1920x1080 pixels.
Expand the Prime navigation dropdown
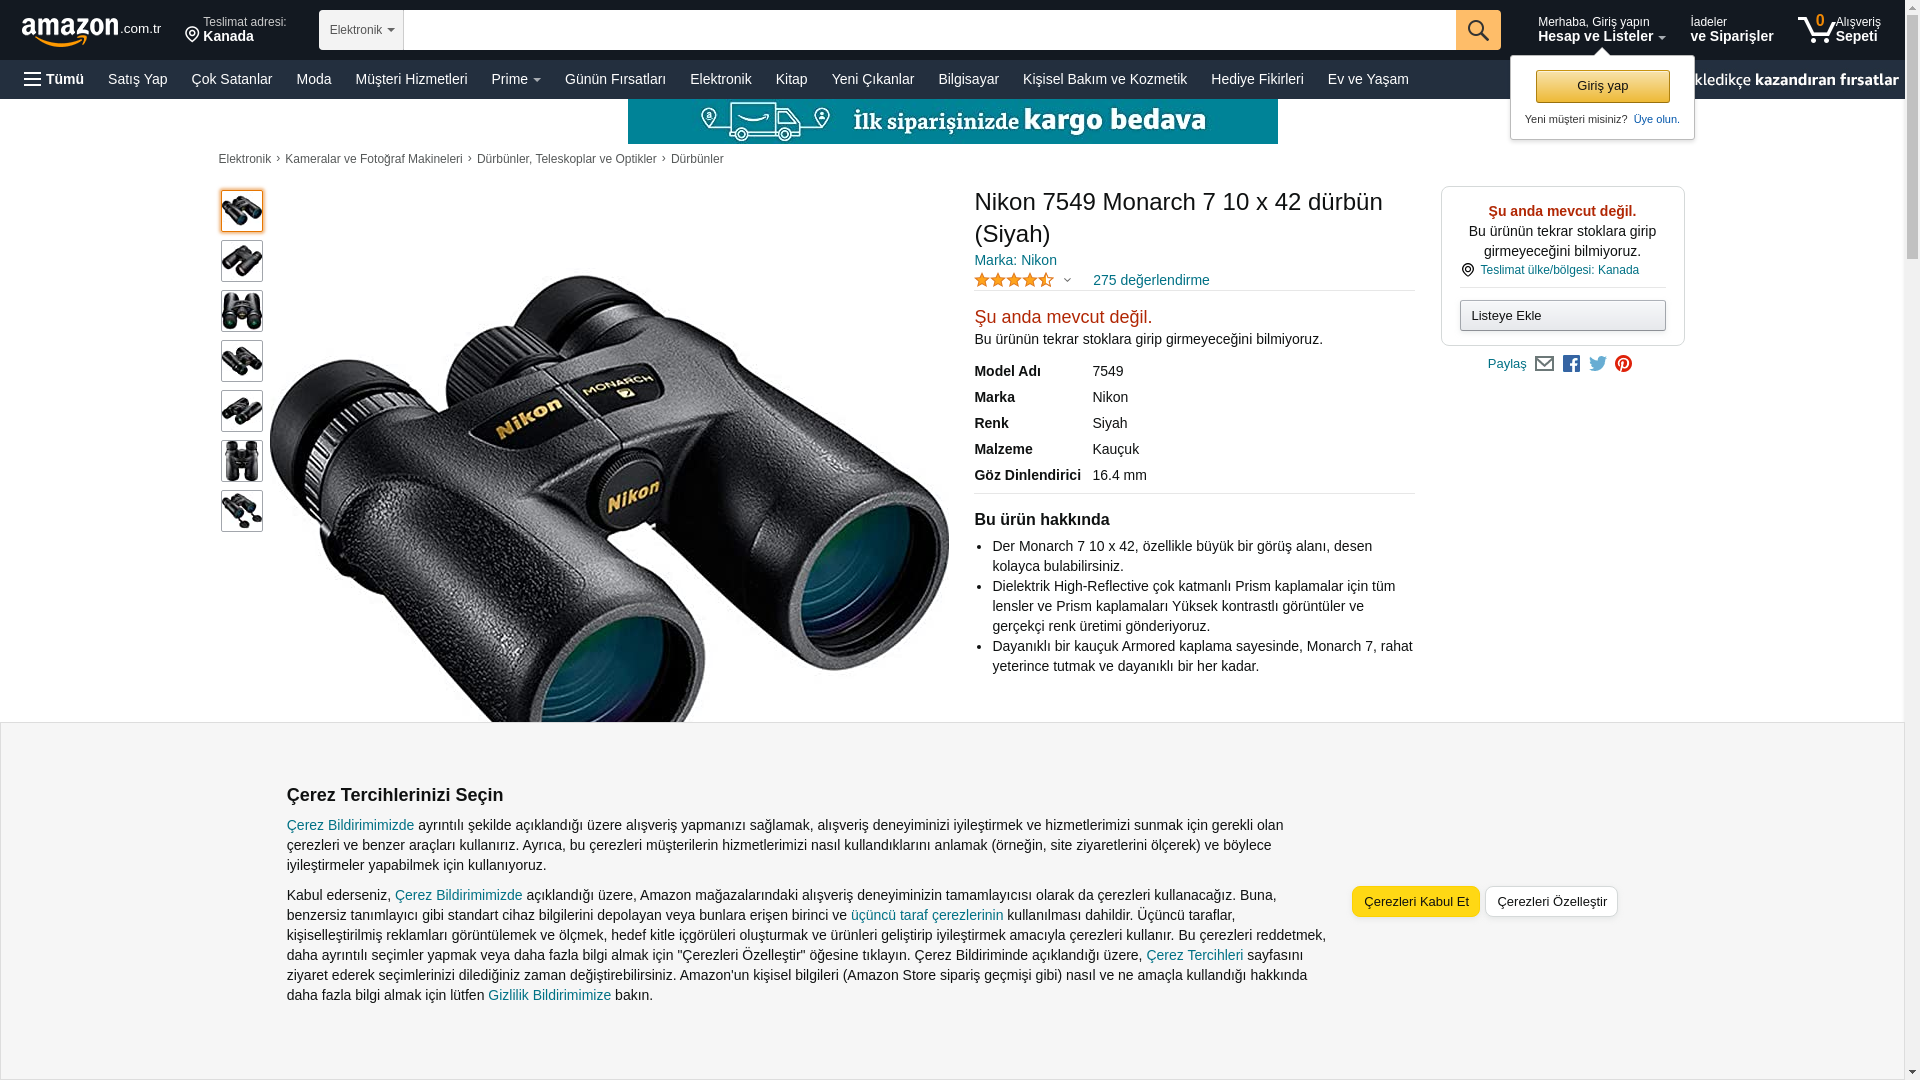click(516, 79)
